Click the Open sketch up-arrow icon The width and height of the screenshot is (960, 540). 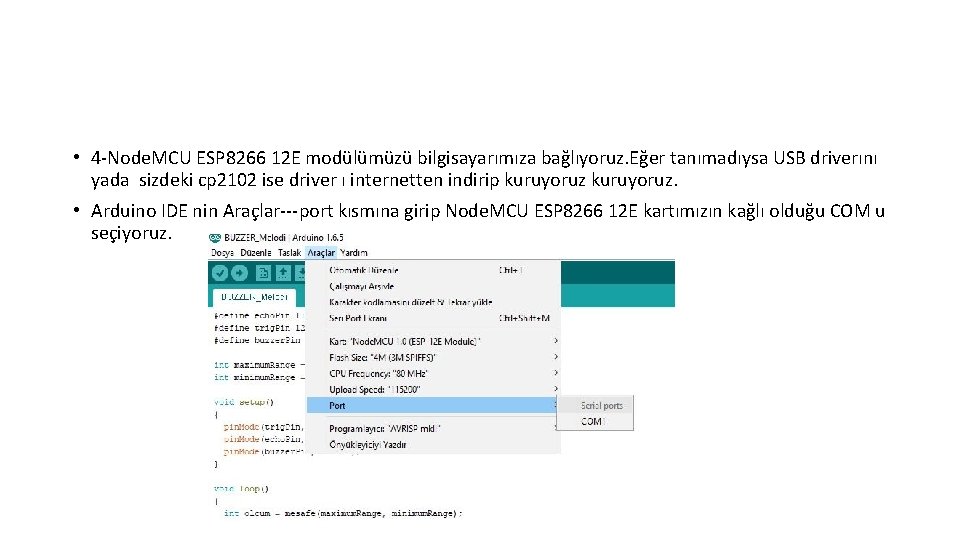tap(283, 273)
